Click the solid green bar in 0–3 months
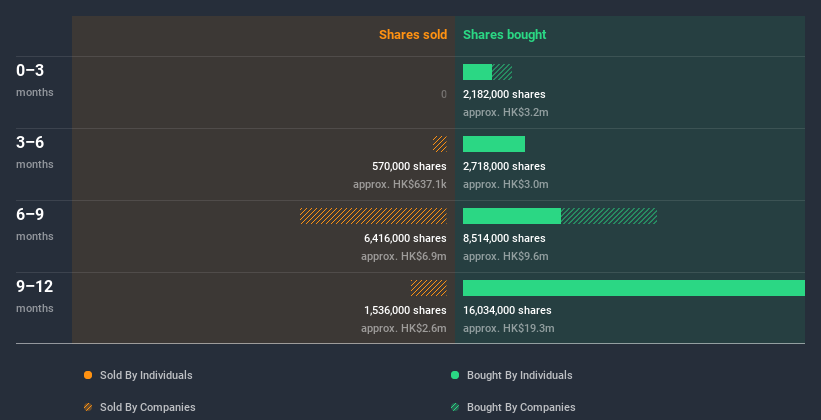The width and height of the screenshot is (821, 420). tap(478, 72)
